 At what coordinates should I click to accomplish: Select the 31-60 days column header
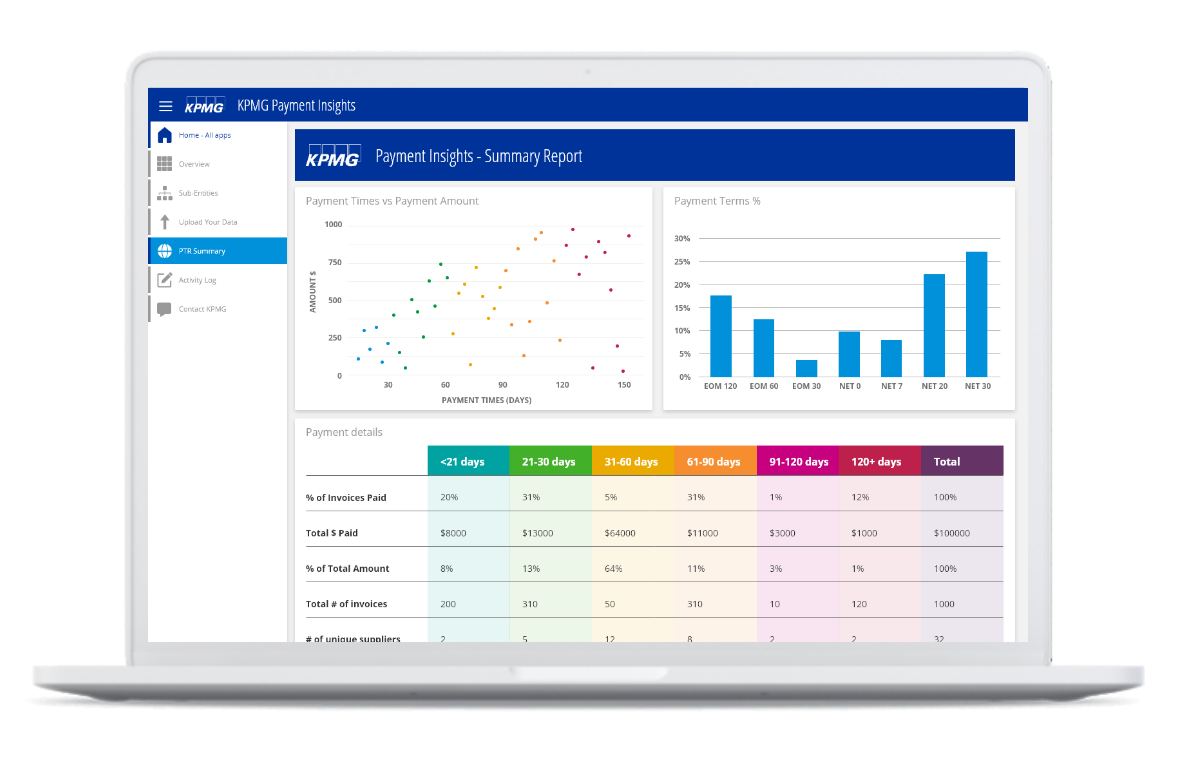pyautogui.click(x=632, y=461)
